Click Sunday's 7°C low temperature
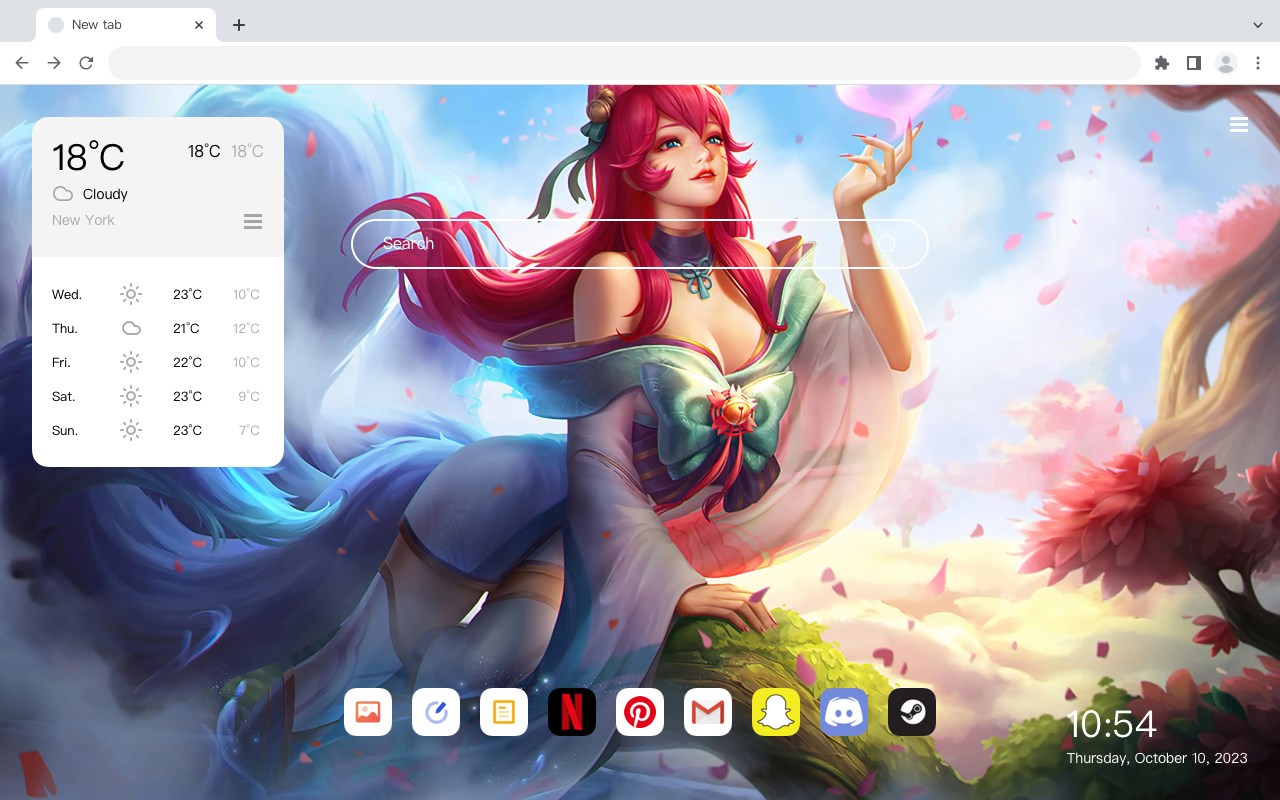 tap(249, 430)
